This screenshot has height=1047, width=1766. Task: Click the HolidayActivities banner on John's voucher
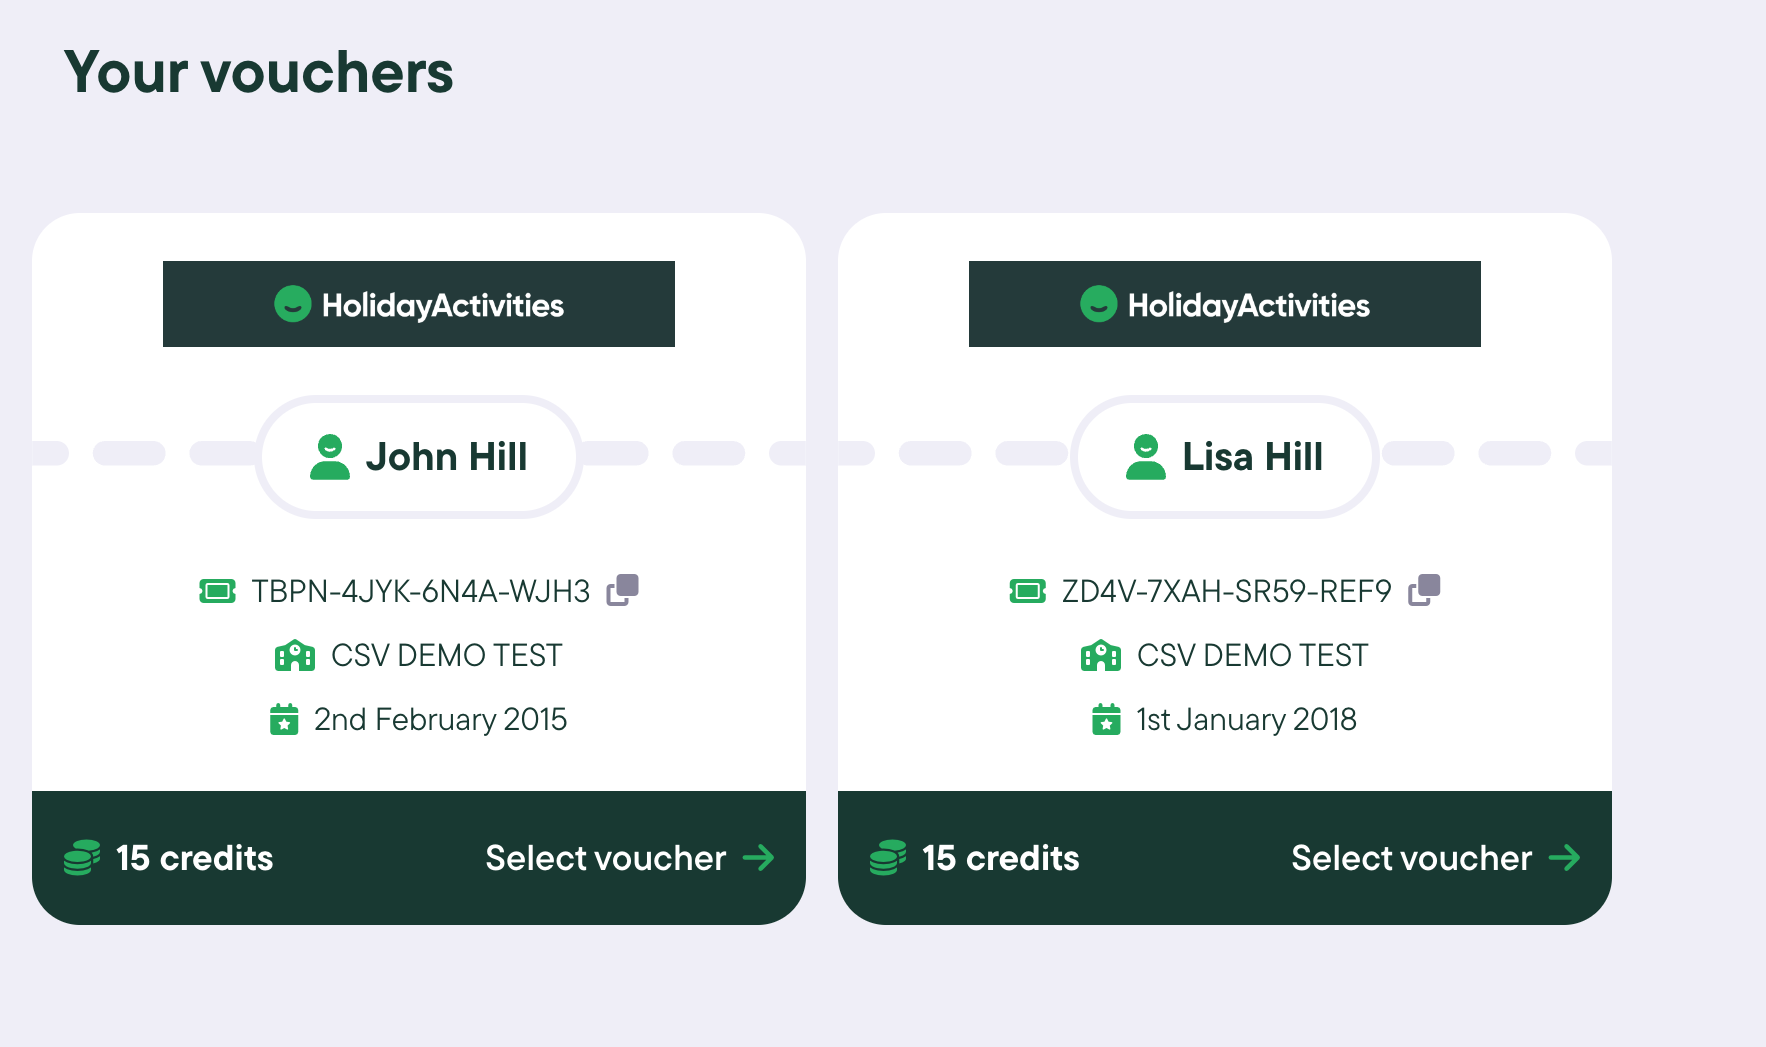[419, 304]
